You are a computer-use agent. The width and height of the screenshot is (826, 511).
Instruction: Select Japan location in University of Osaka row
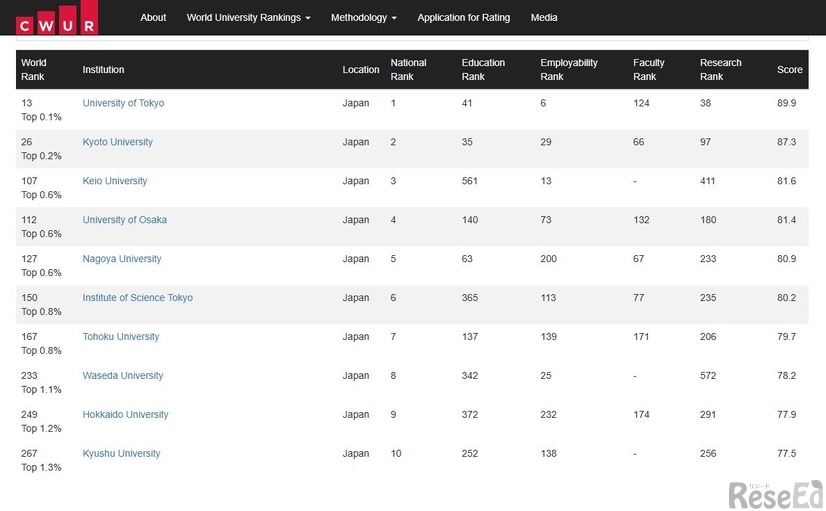pos(356,220)
